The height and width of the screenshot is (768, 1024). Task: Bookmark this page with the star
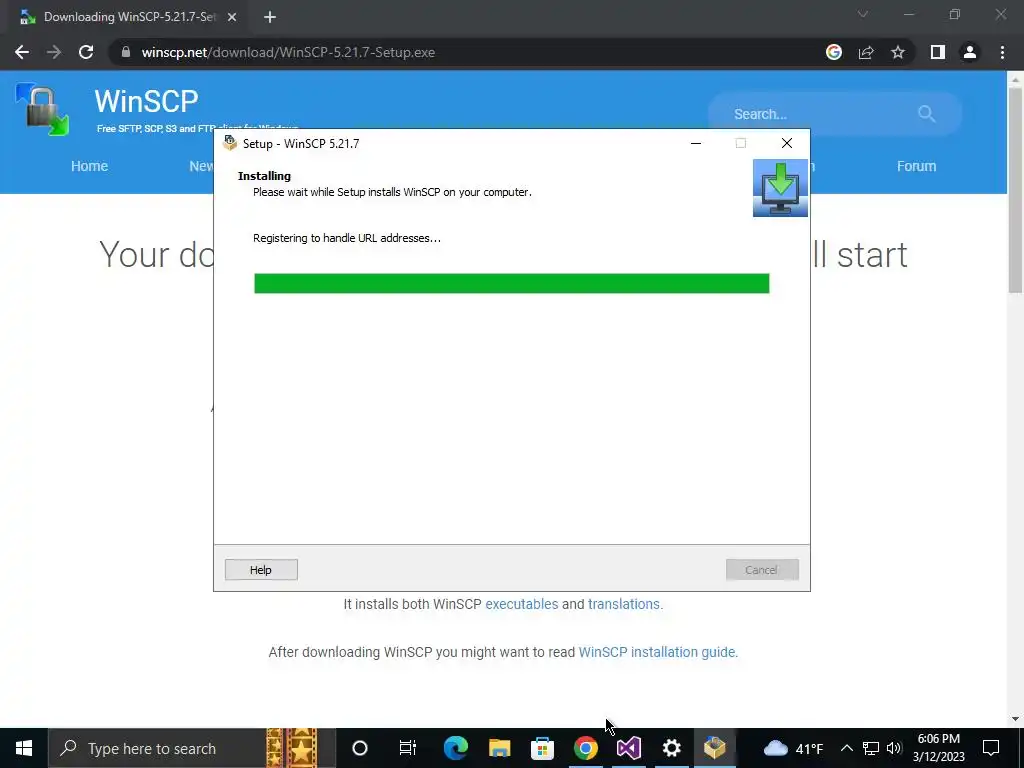(898, 52)
